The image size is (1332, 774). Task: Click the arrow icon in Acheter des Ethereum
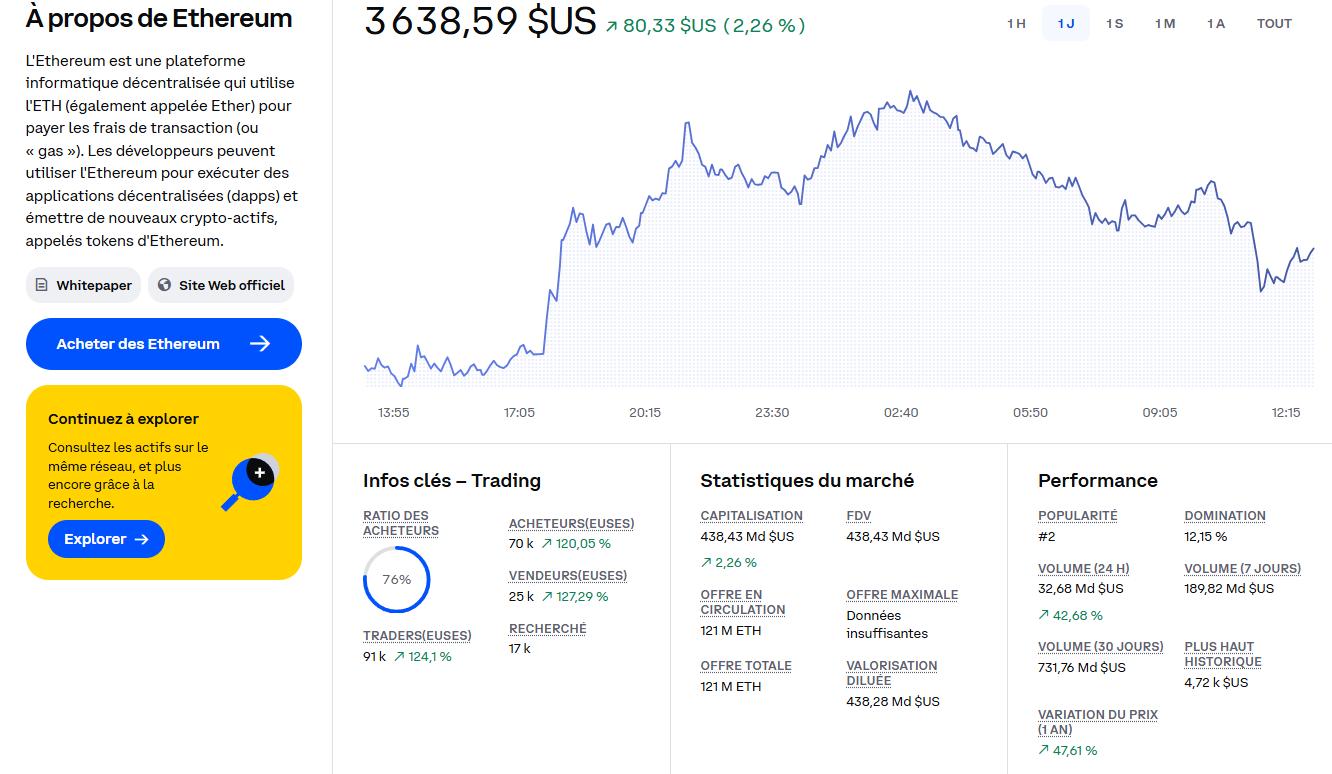[260, 344]
